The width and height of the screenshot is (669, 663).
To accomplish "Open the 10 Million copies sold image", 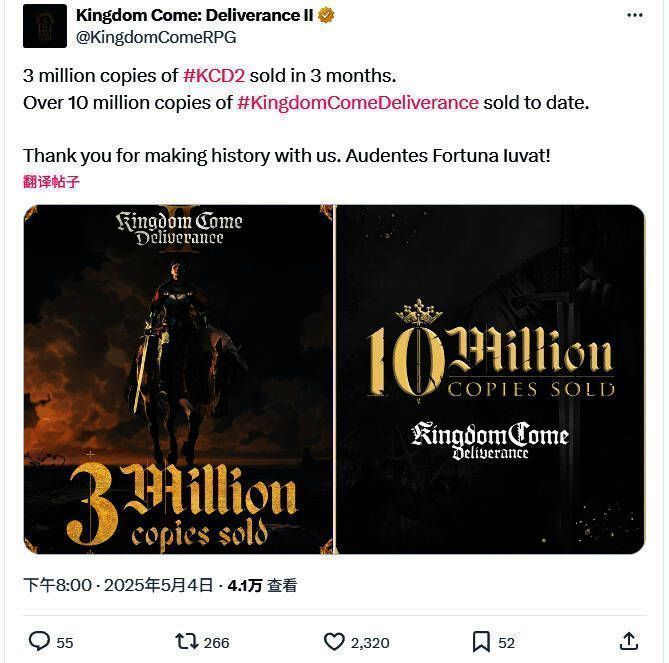I will [490, 379].
